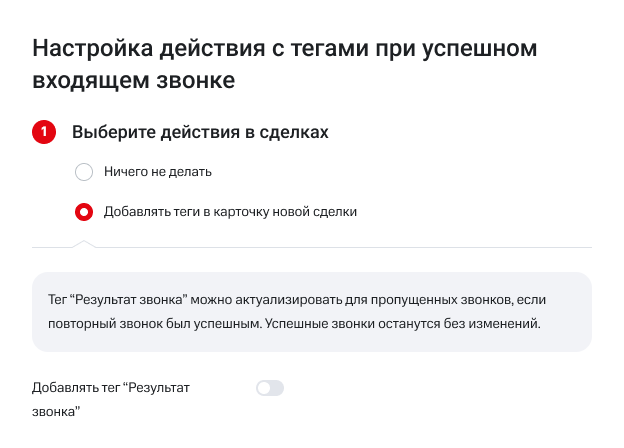Click the 'входящем звонке' line of the title
Screen dimensions: 624x448
(134, 81)
